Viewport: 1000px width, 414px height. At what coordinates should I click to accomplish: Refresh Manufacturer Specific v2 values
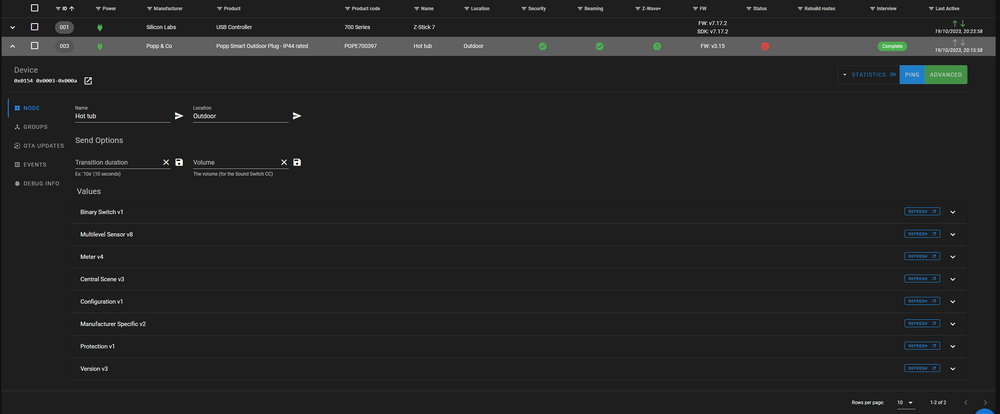pyautogui.click(x=922, y=323)
